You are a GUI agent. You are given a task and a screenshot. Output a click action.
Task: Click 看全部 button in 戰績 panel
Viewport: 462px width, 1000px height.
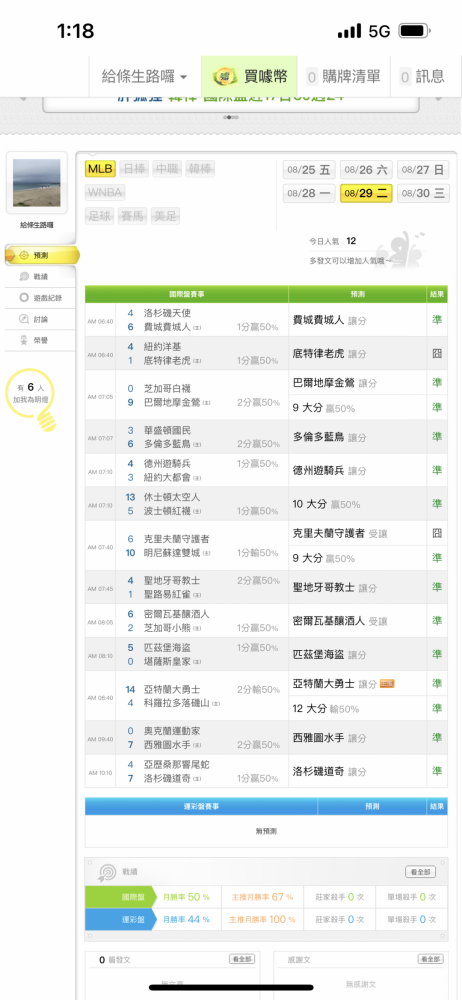click(x=421, y=872)
